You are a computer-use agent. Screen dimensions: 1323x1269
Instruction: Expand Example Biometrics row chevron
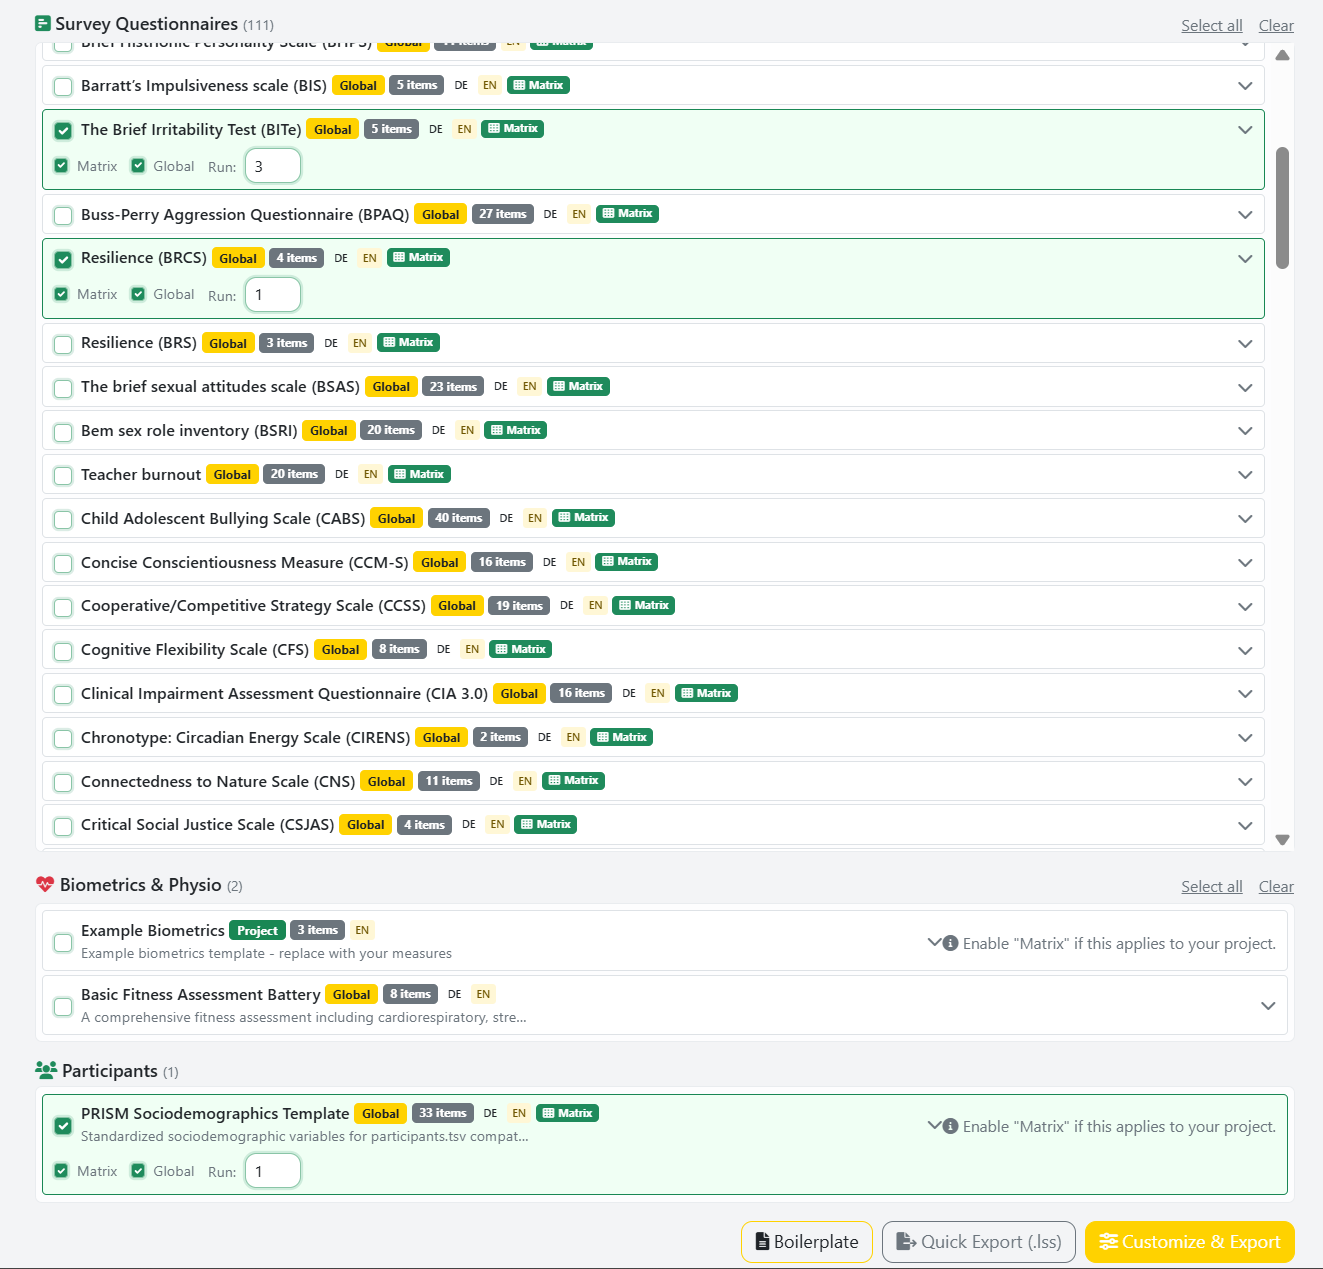coord(935,942)
